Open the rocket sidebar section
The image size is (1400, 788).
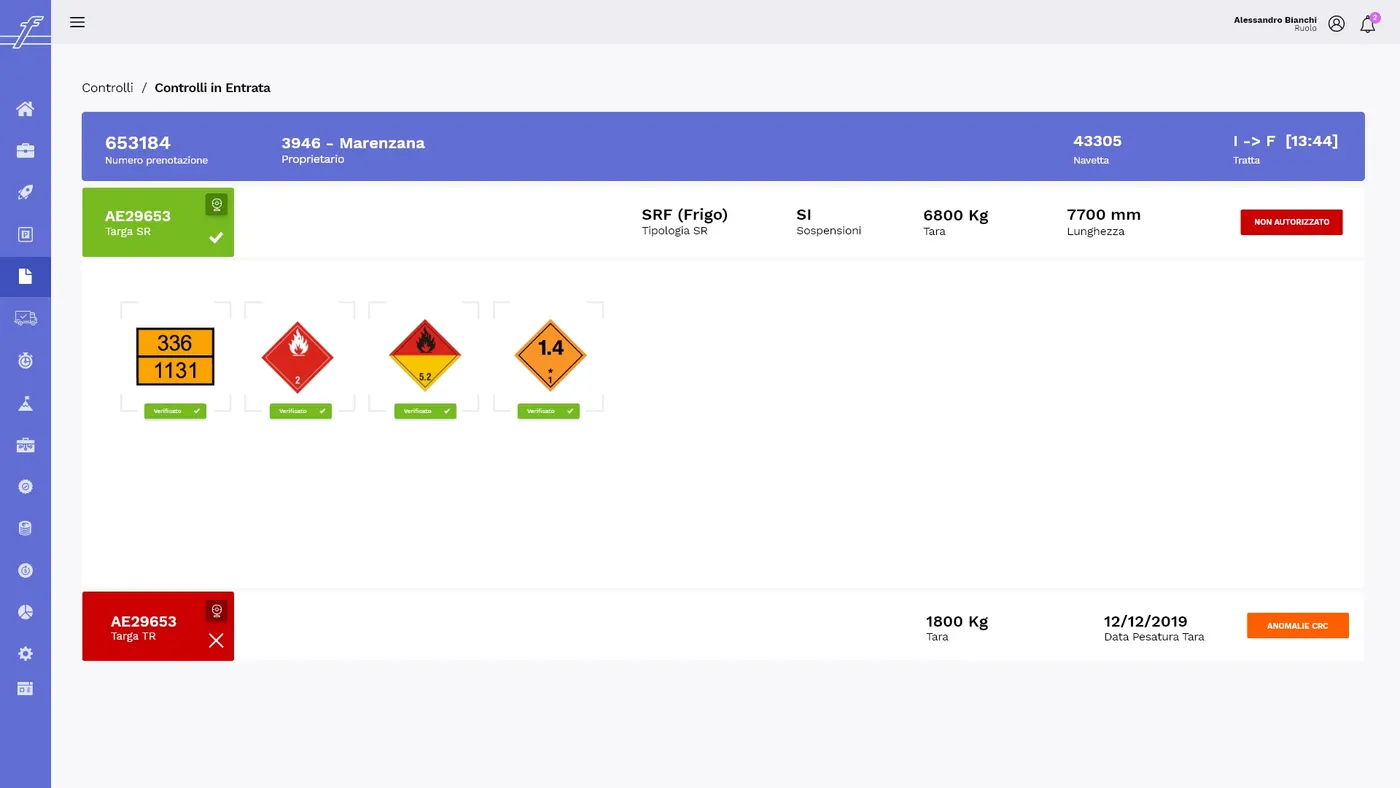click(25, 193)
